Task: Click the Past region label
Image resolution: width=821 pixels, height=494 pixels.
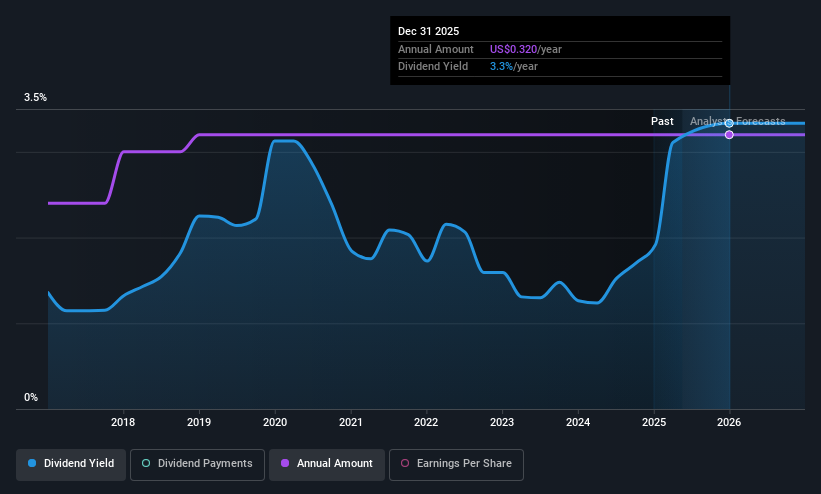Action: click(662, 122)
